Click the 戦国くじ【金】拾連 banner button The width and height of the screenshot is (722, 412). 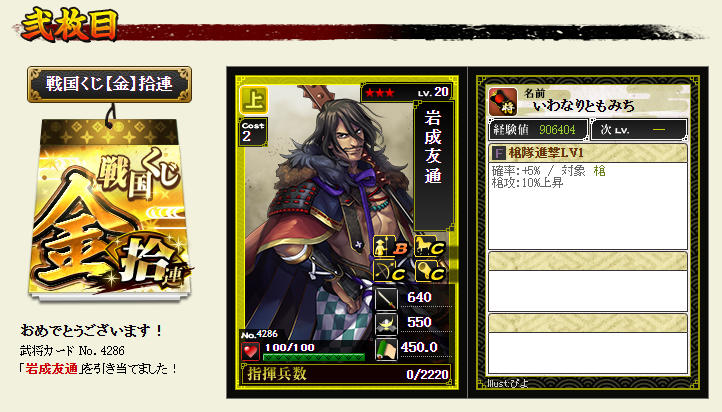[109, 84]
